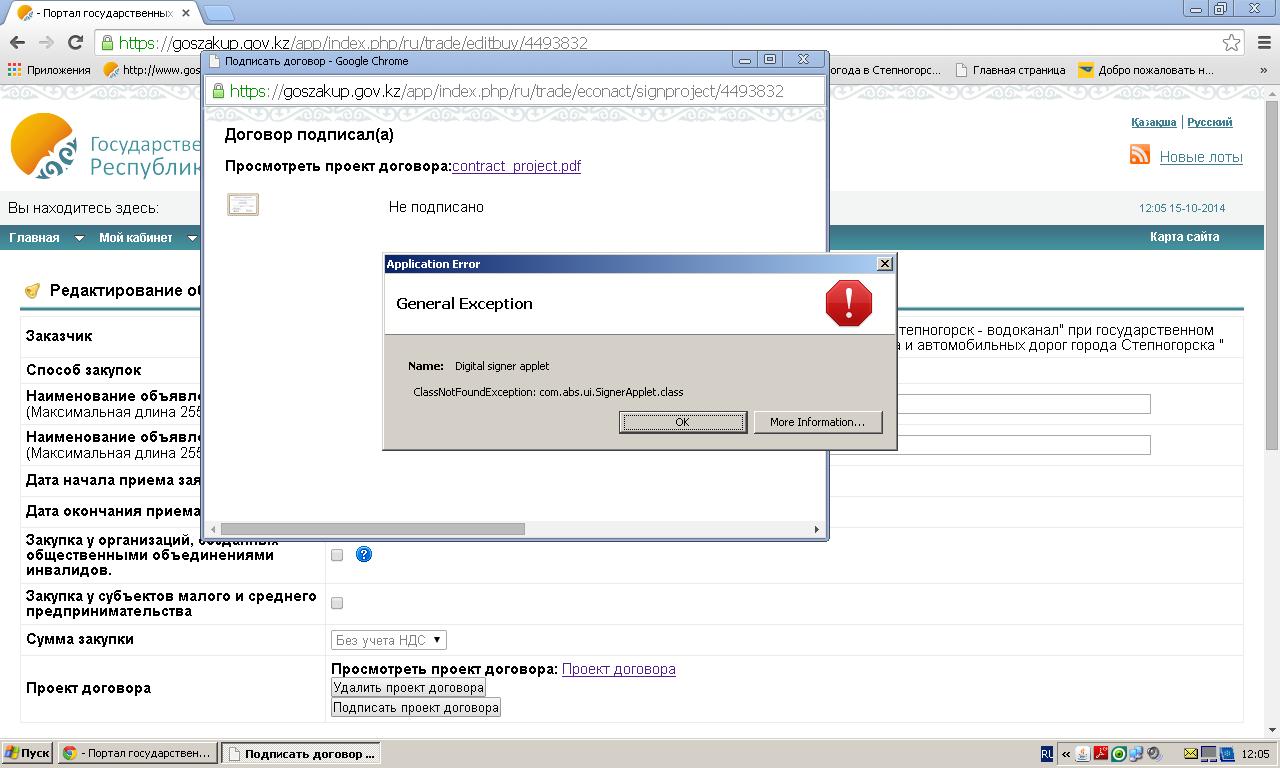Viewport: 1280px width, 768px height.
Task: Click the green circle tray icon
Action: pos(1119,754)
